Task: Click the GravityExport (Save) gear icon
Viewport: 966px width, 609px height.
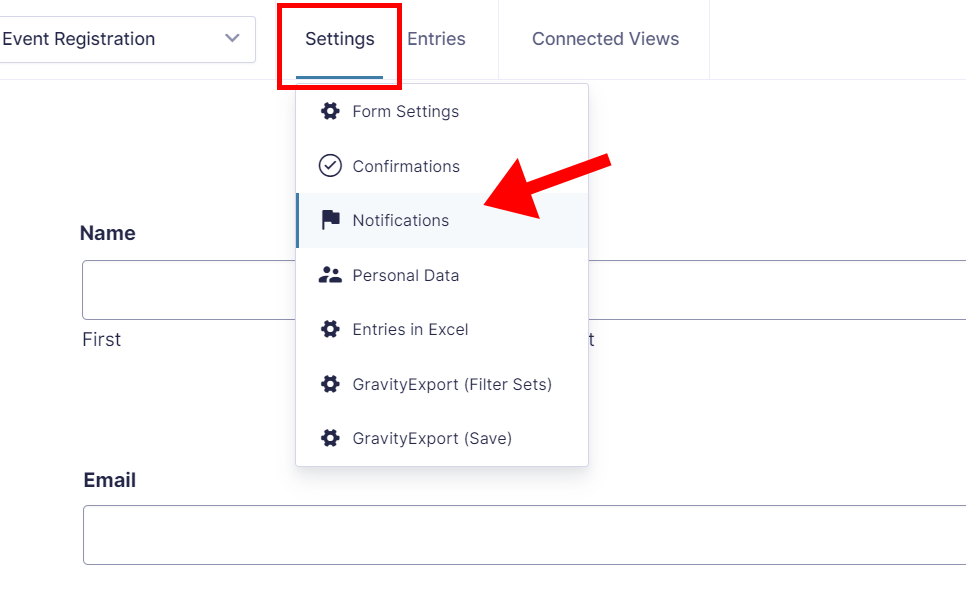Action: 330,438
